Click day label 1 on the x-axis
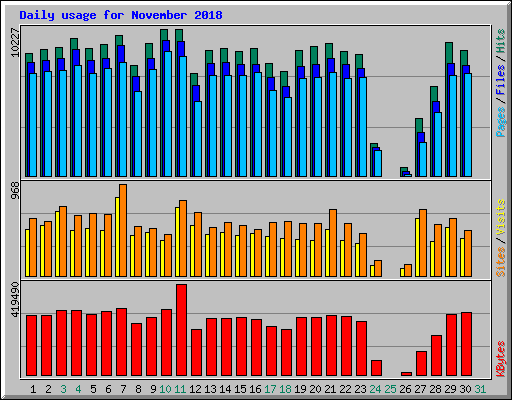This screenshot has width=512, height=400. pos(33,389)
